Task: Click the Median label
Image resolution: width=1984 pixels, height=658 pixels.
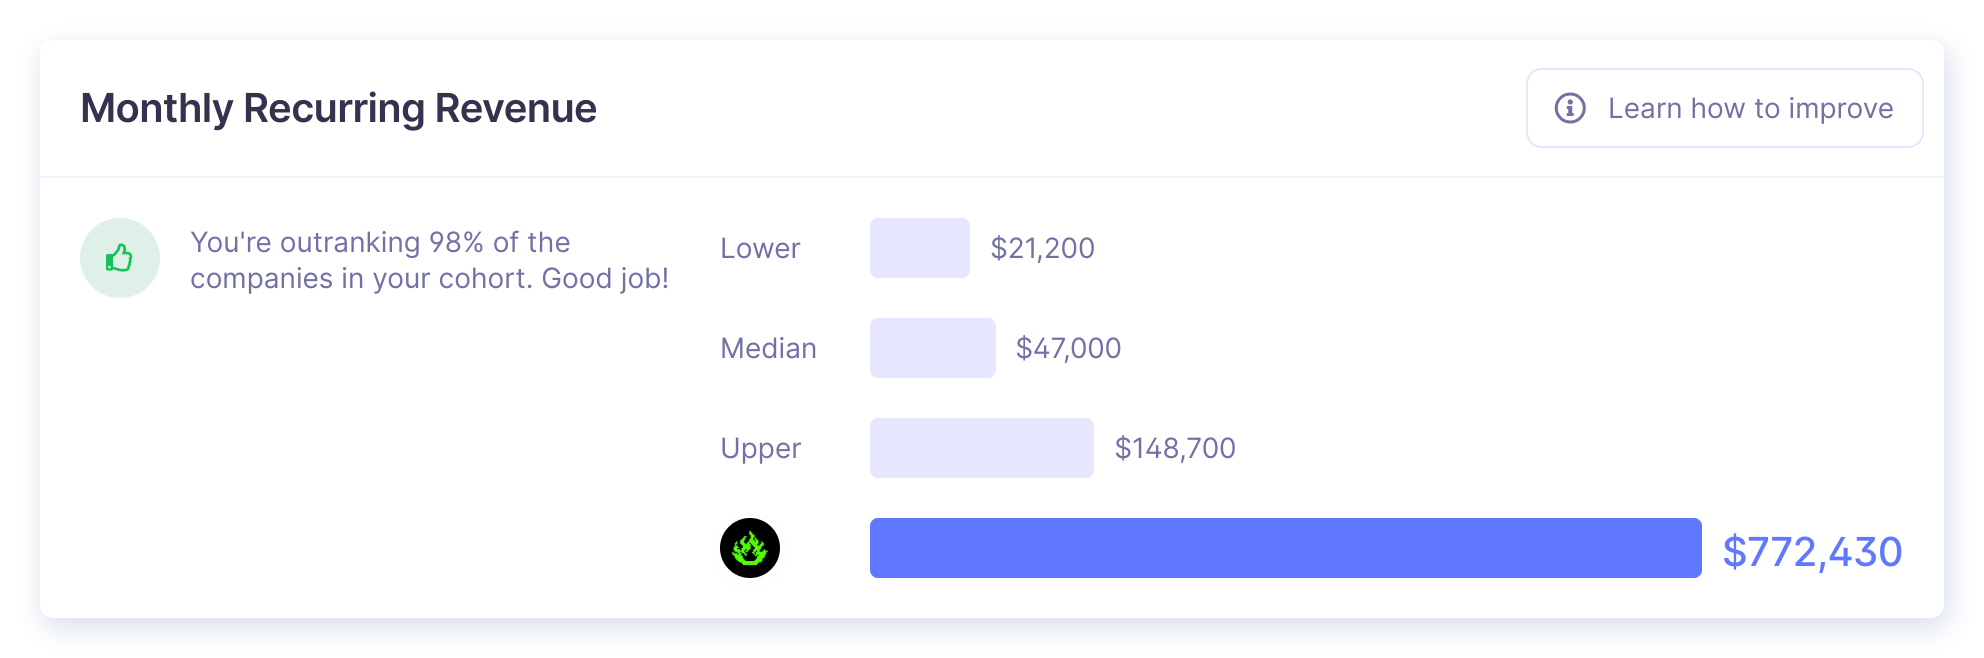Action: (x=768, y=348)
